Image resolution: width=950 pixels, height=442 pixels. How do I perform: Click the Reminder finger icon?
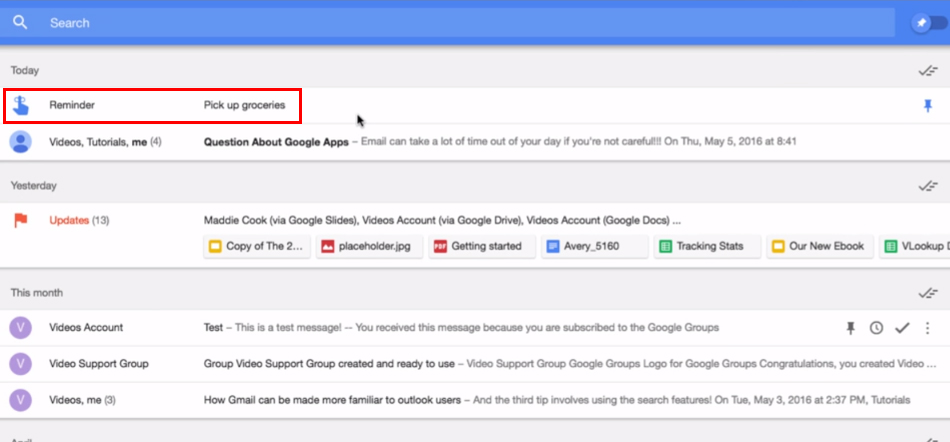[x=21, y=105]
